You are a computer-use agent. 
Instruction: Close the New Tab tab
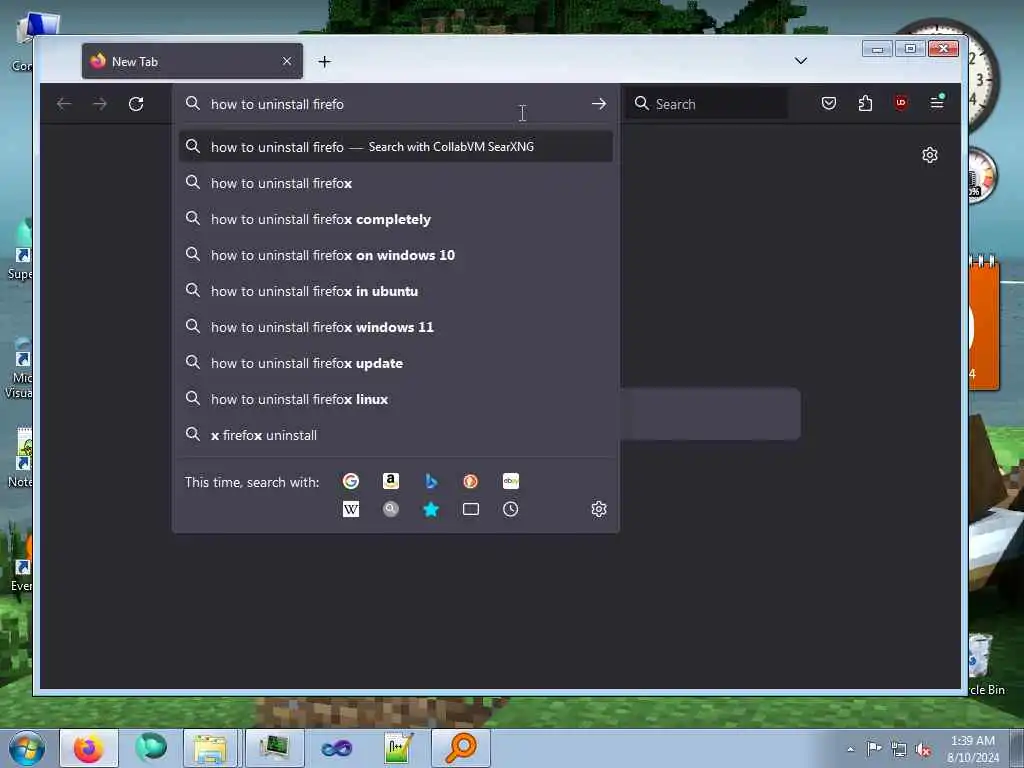pos(287,61)
